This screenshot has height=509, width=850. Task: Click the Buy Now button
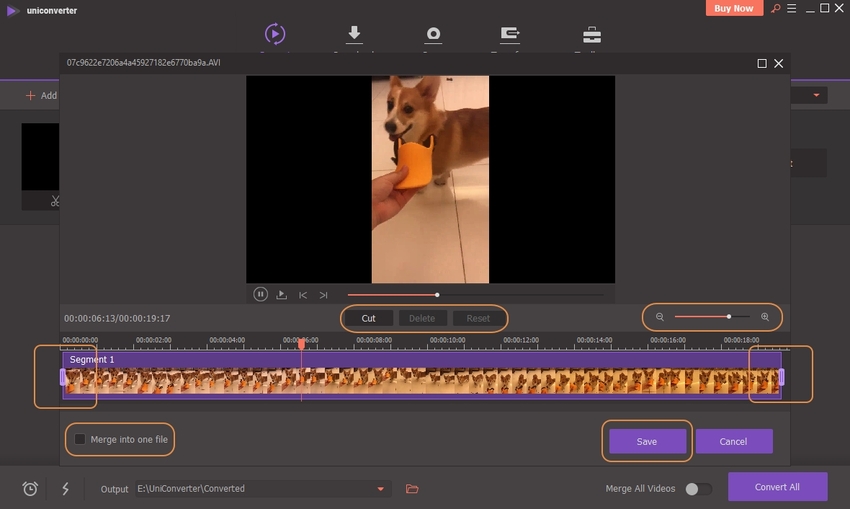[x=735, y=8]
